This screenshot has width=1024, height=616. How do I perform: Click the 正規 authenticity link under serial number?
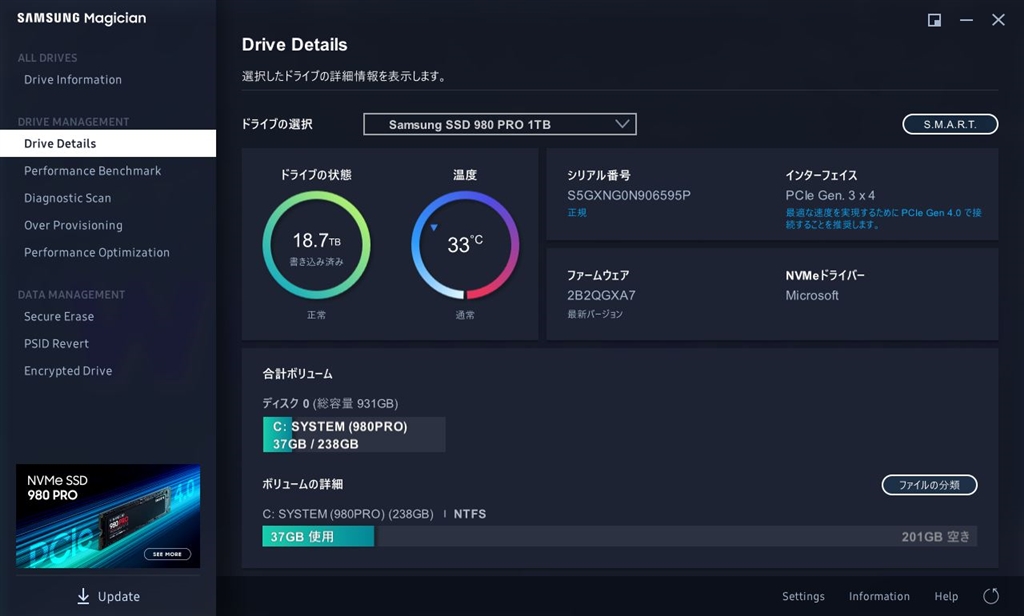pos(577,212)
